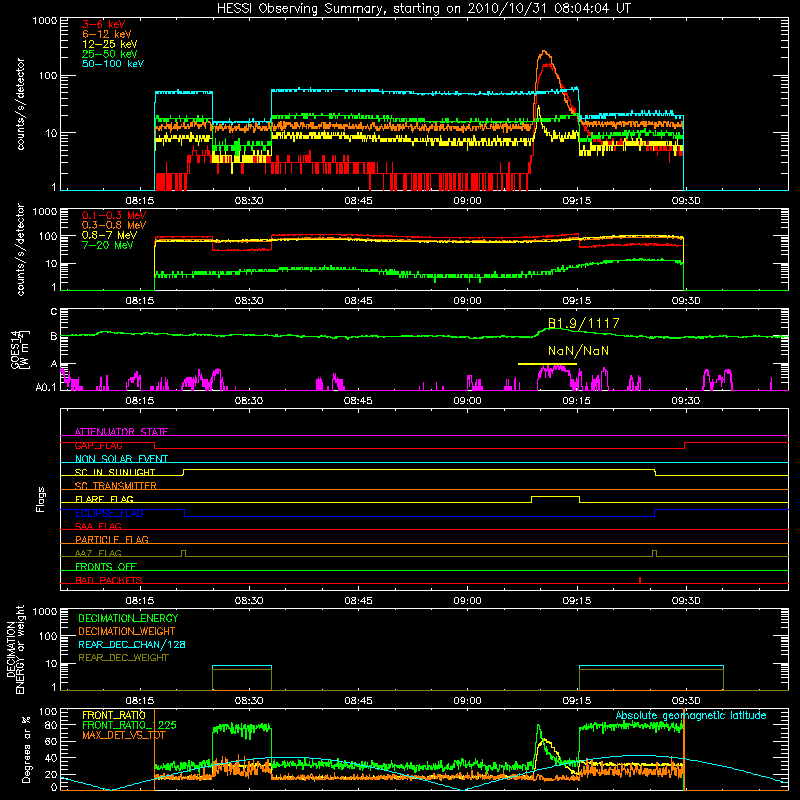Click the B1.9/1117 flare annotation
The width and height of the screenshot is (800, 800).
[x=584, y=323]
